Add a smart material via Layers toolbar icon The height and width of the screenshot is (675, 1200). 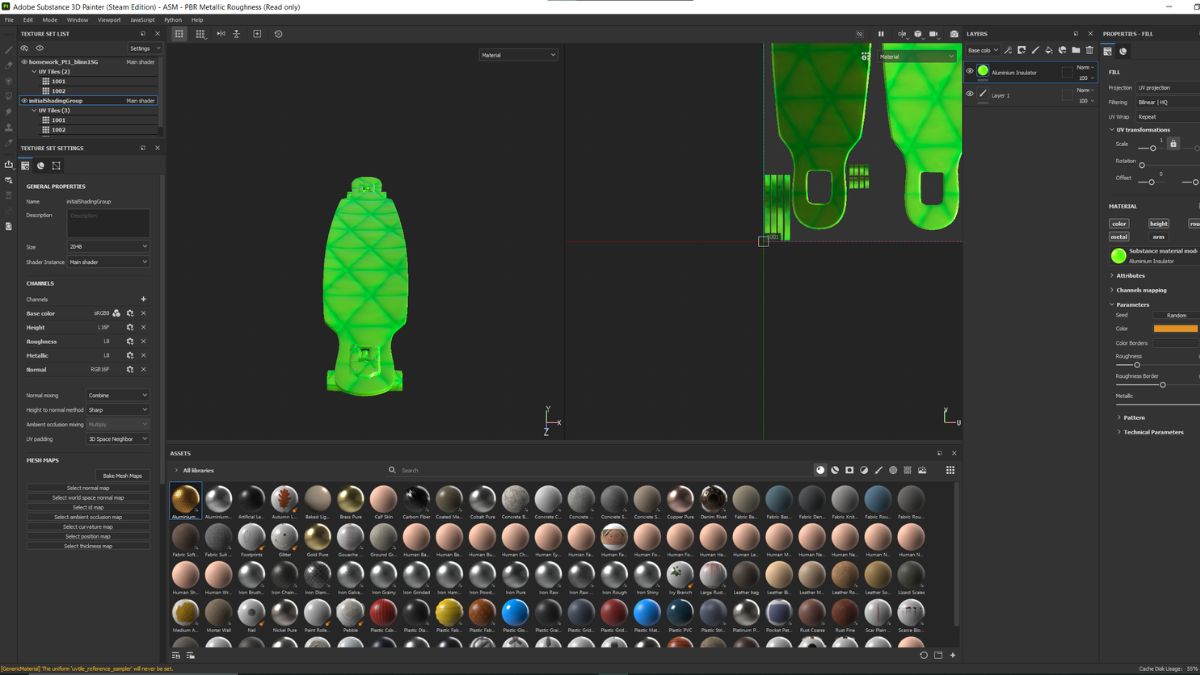coord(1062,50)
